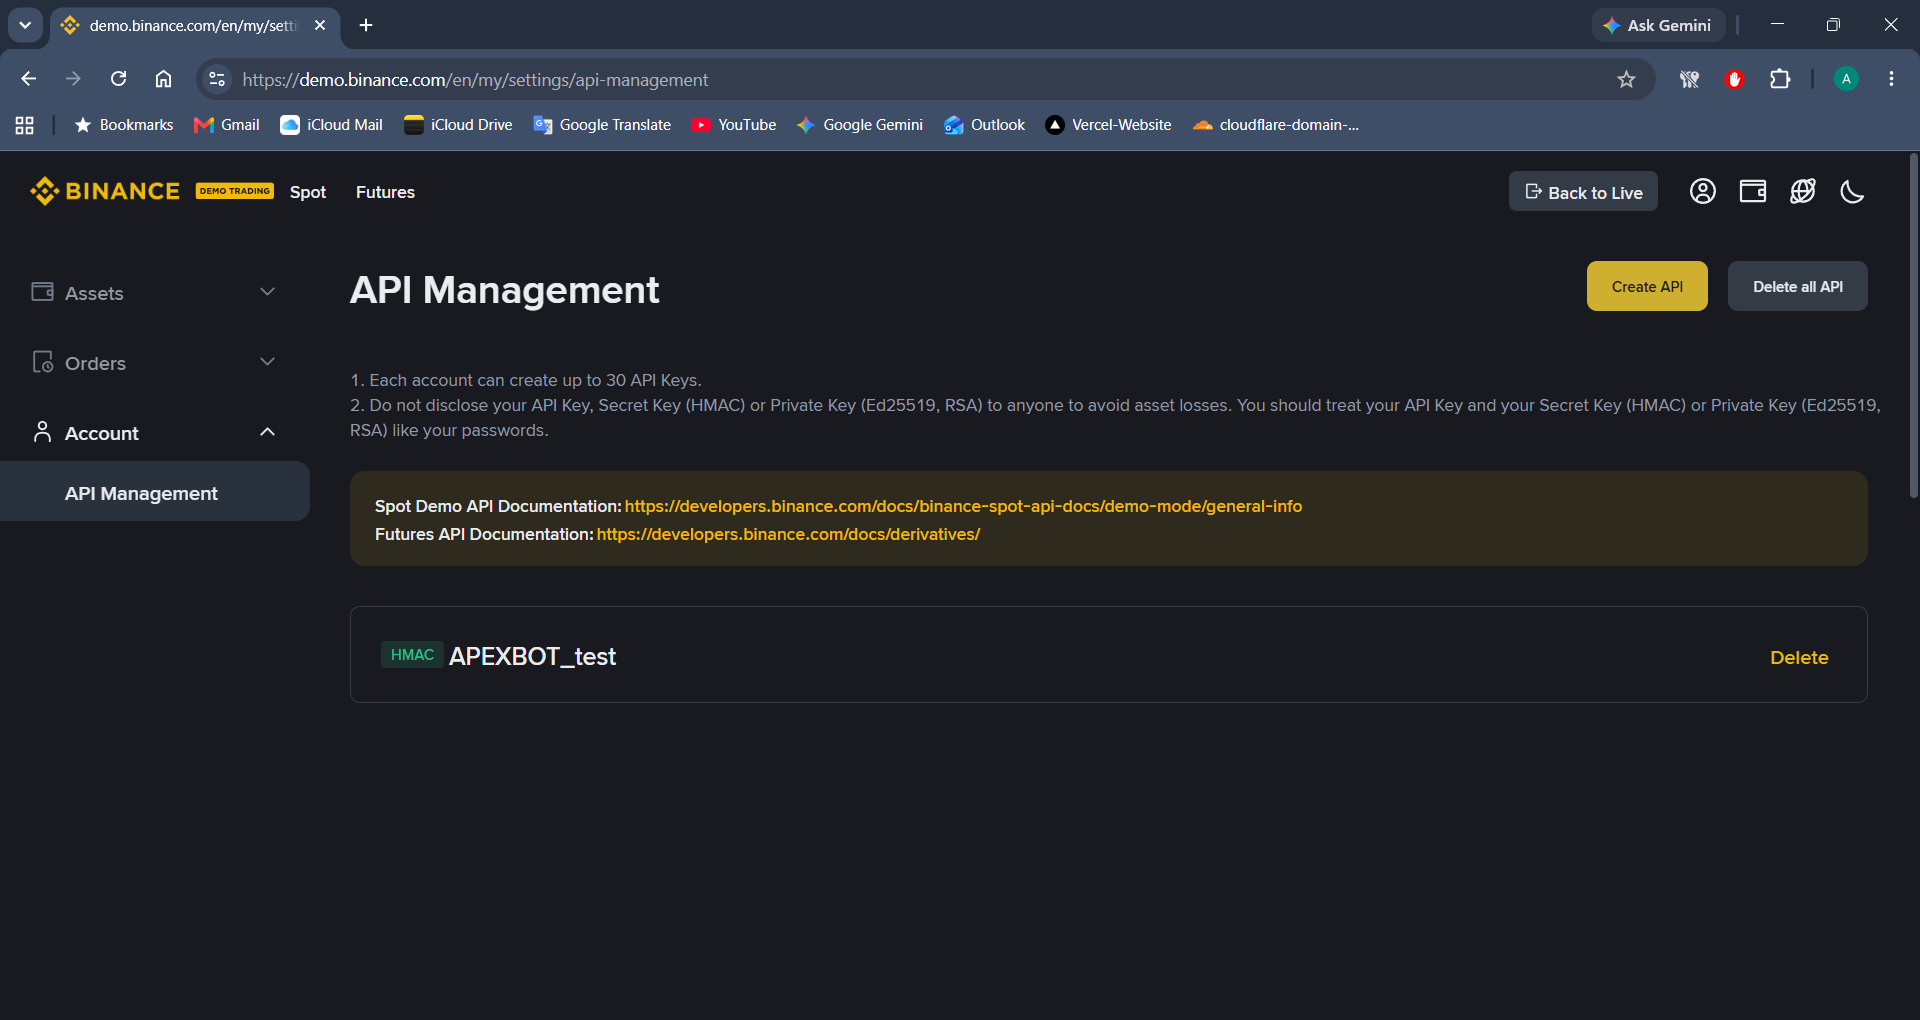Open Chrome profile avatar A
The width and height of the screenshot is (1920, 1020).
coord(1846,79)
